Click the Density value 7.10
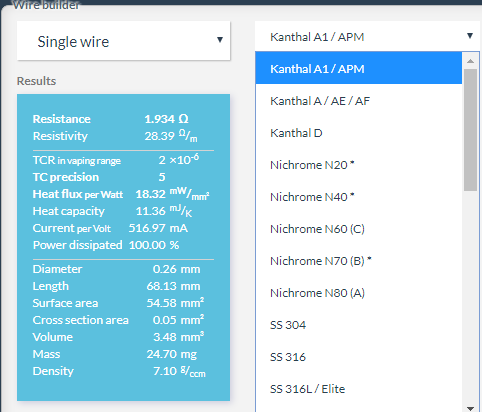 tap(165, 371)
